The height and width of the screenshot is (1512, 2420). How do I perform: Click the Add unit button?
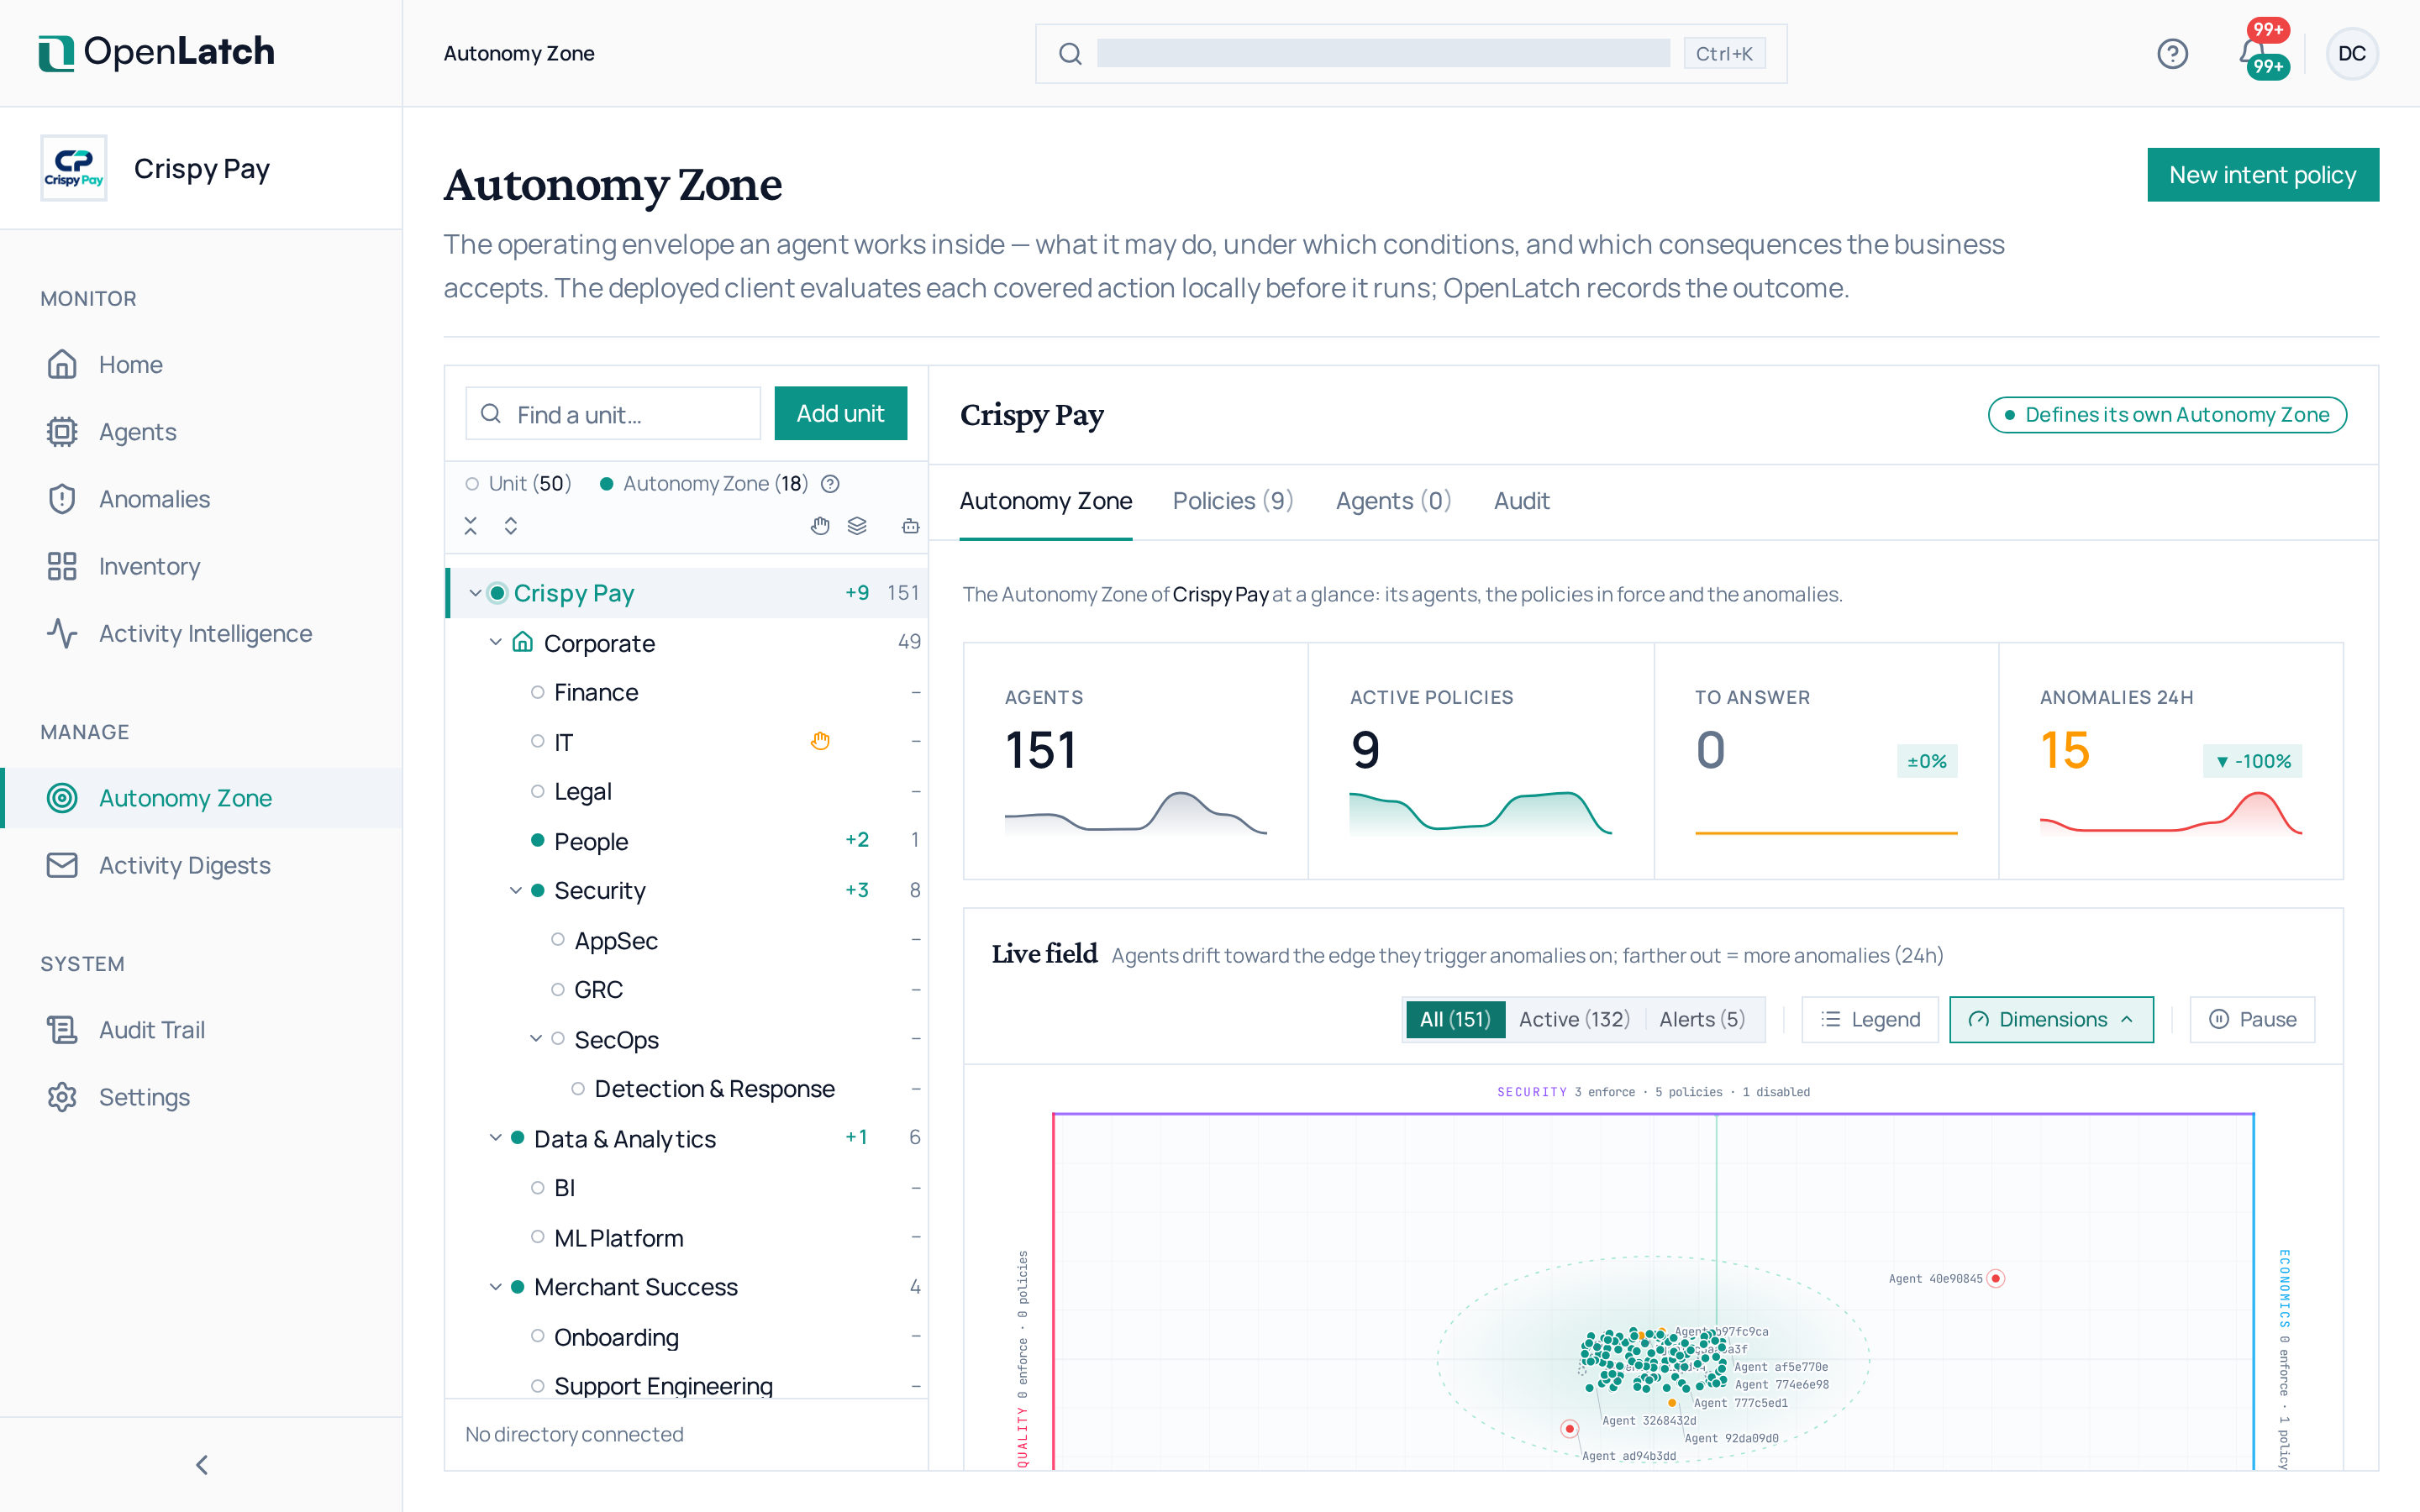click(840, 413)
